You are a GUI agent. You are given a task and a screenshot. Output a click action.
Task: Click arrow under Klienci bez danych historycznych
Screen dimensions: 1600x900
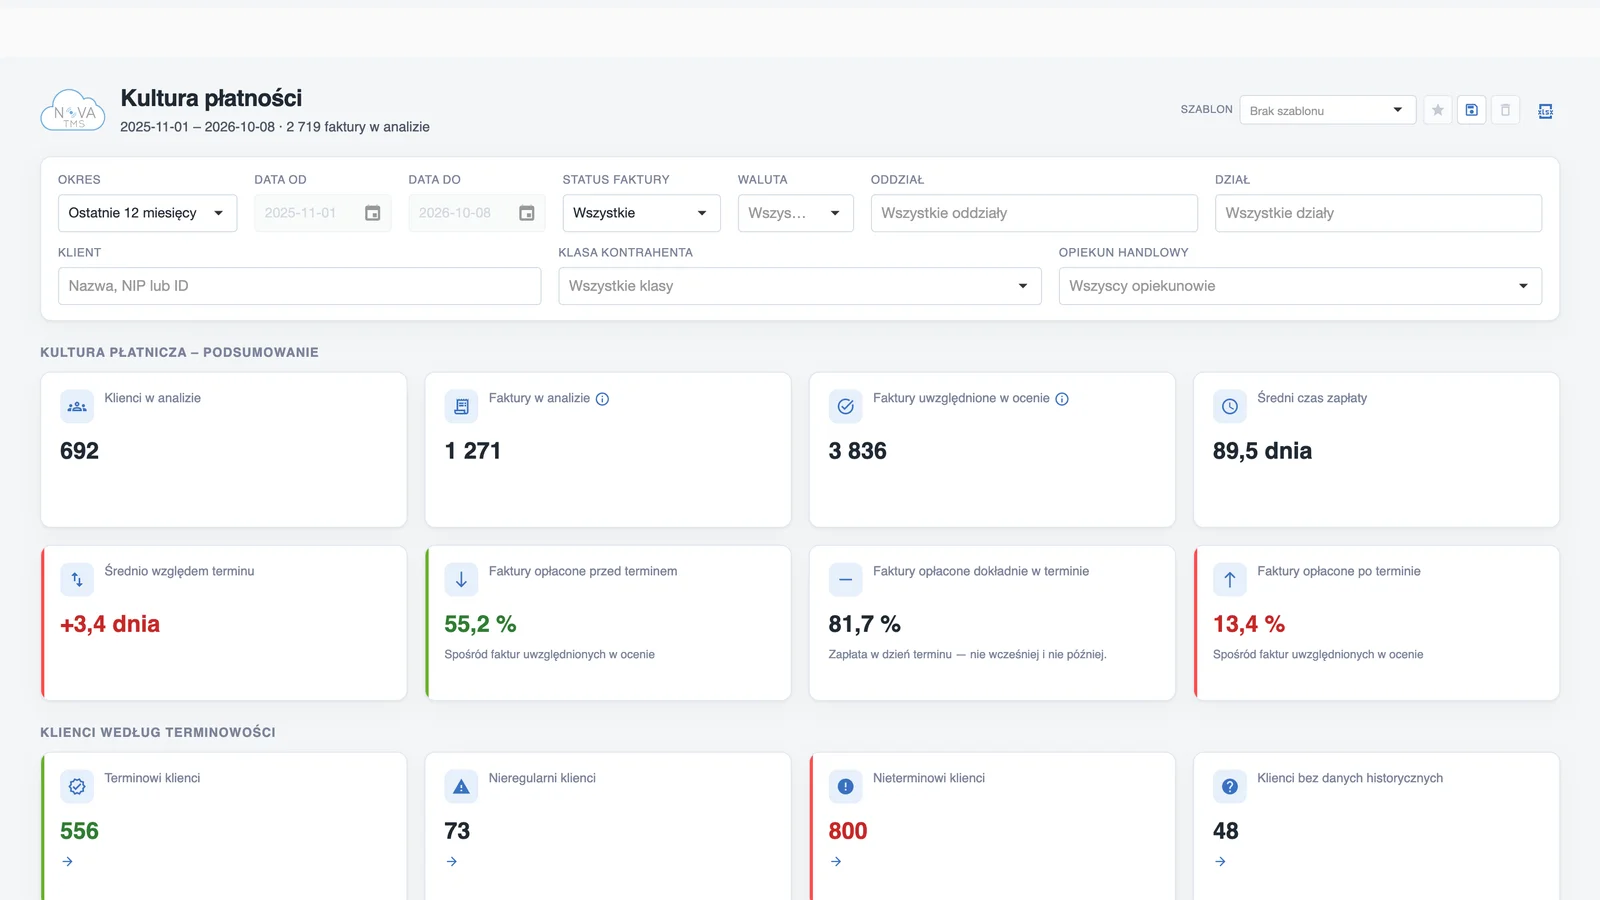(x=1220, y=861)
